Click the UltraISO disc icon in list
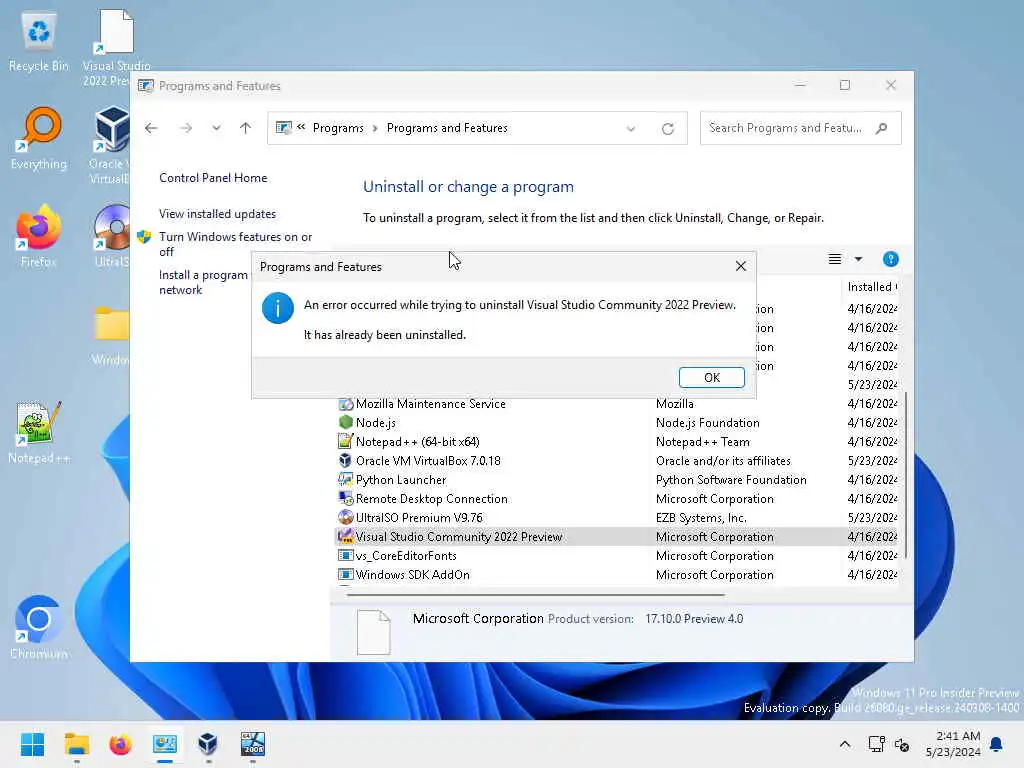This screenshot has width=1024, height=768. [345, 517]
